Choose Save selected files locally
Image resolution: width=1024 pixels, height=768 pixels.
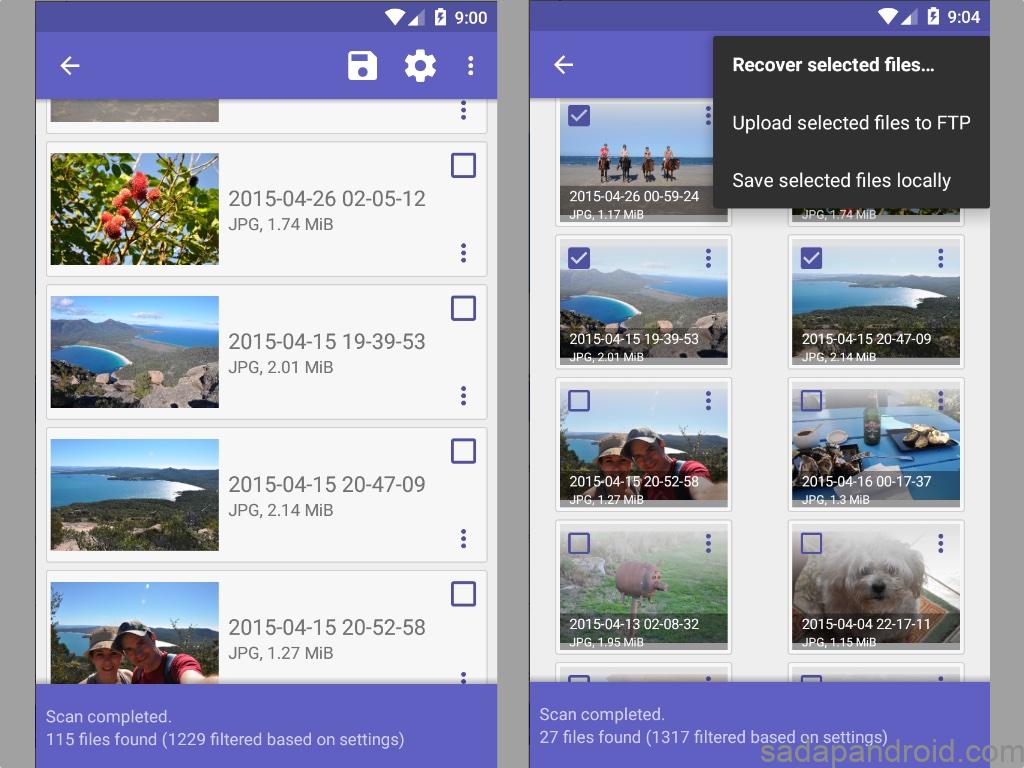coord(841,181)
